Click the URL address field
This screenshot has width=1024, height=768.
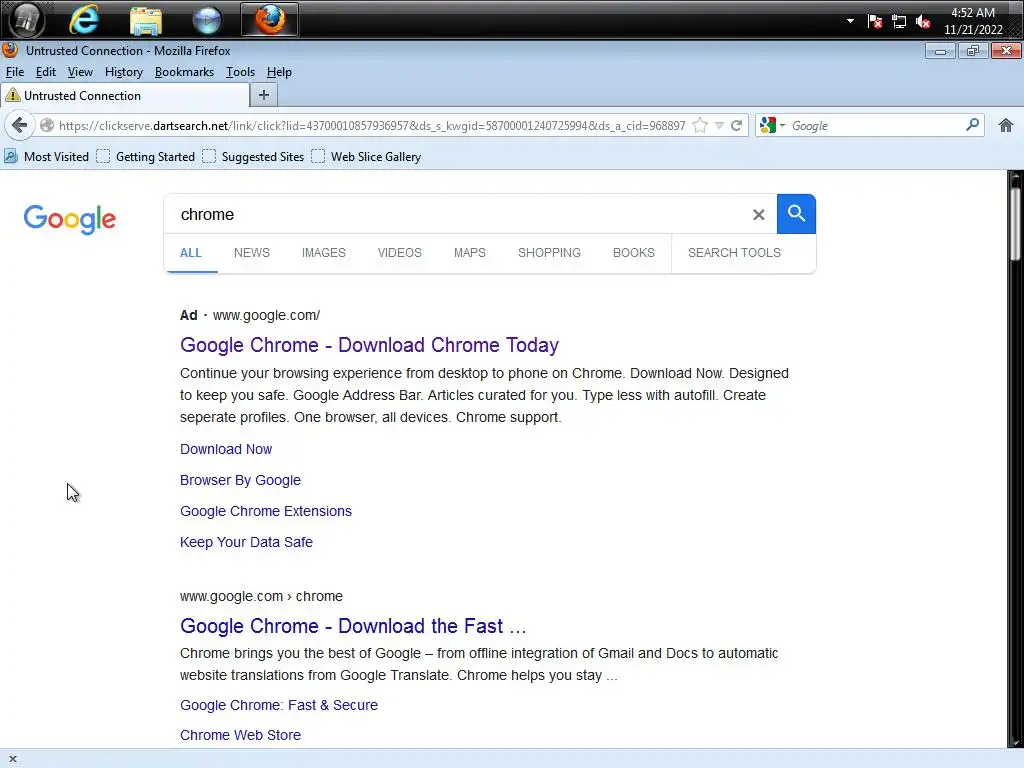click(x=372, y=125)
